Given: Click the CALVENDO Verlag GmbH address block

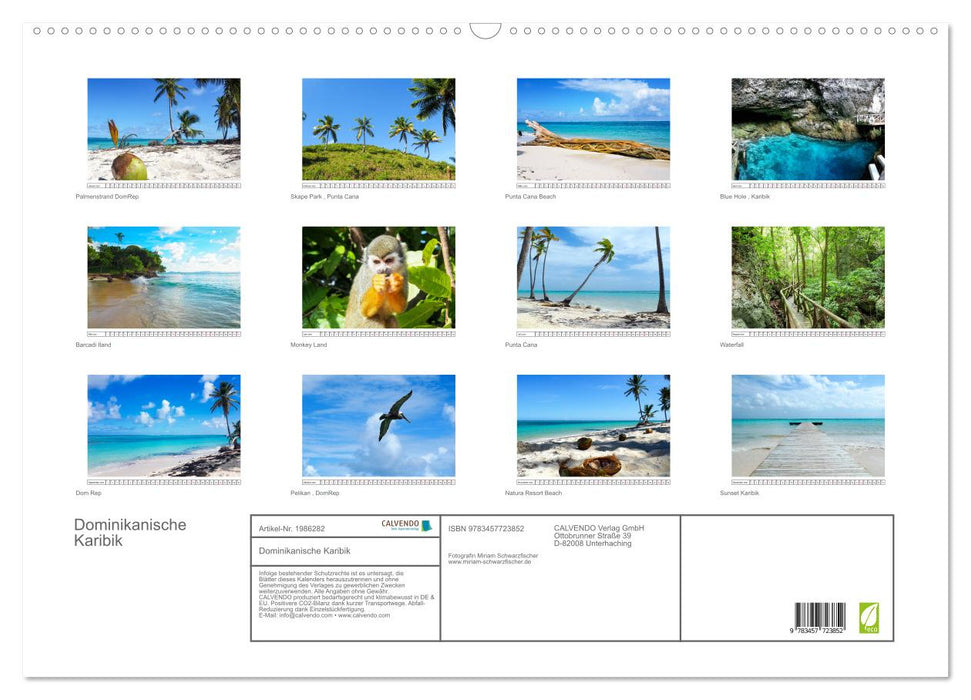Looking at the screenshot, I should coord(600,535).
